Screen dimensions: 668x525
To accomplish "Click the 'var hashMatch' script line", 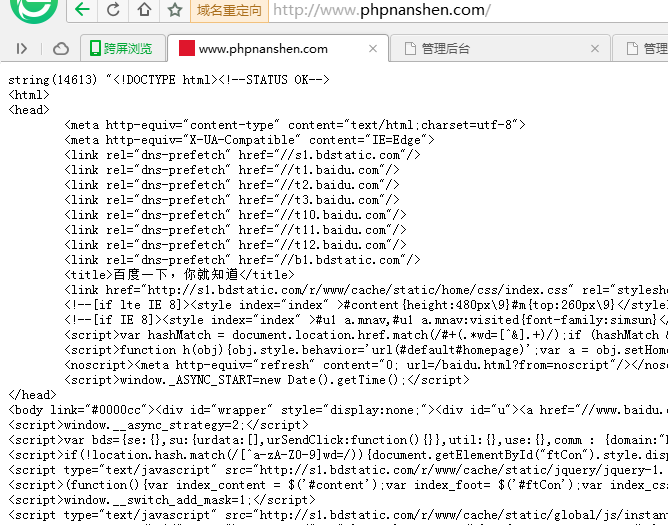I will tap(366, 335).
